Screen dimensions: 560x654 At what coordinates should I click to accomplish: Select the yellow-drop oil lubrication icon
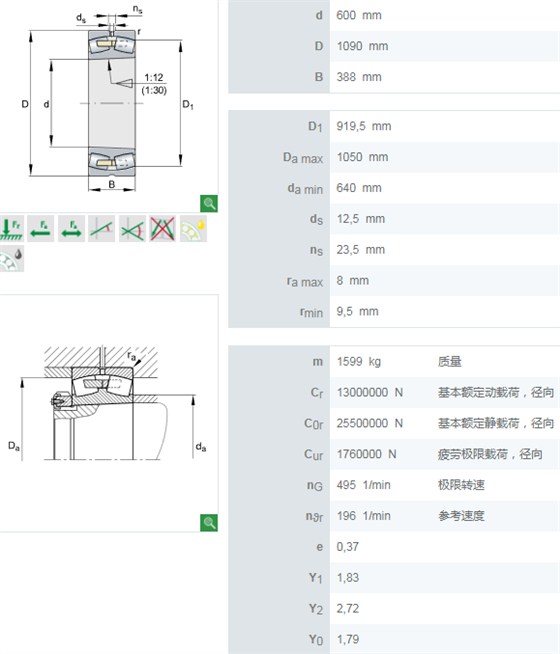click(x=193, y=229)
